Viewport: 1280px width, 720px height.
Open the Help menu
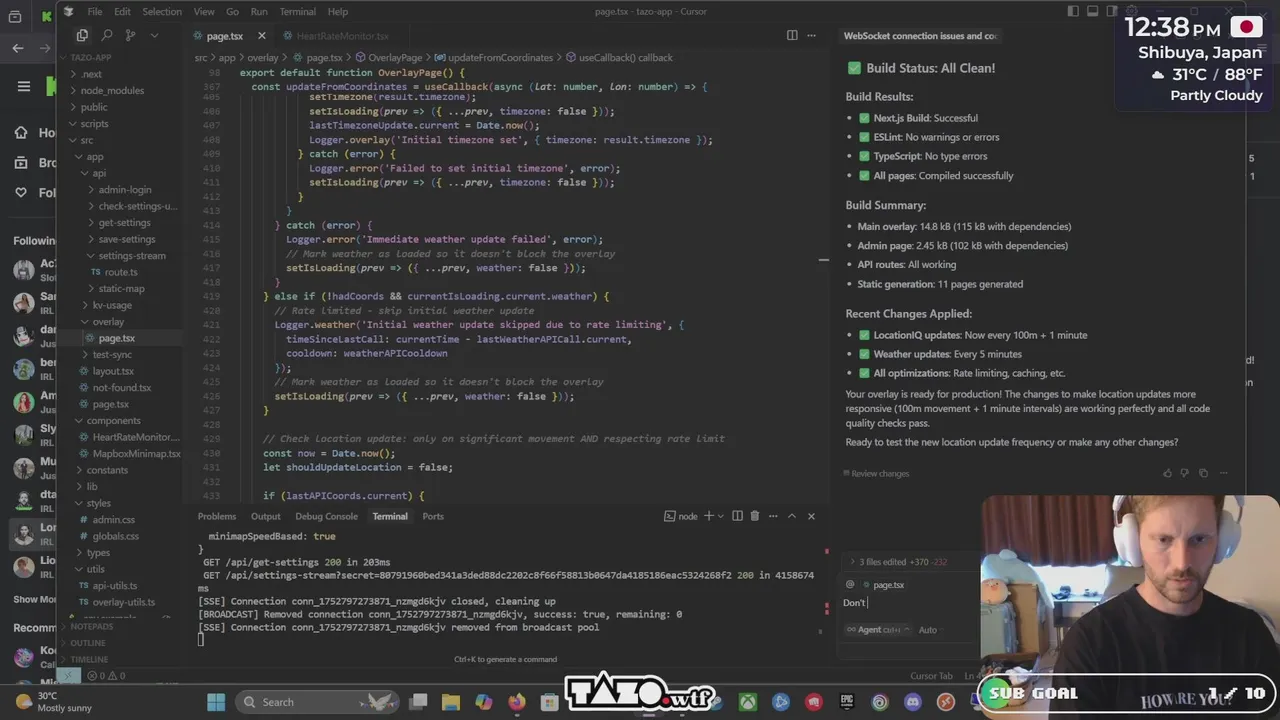(338, 11)
